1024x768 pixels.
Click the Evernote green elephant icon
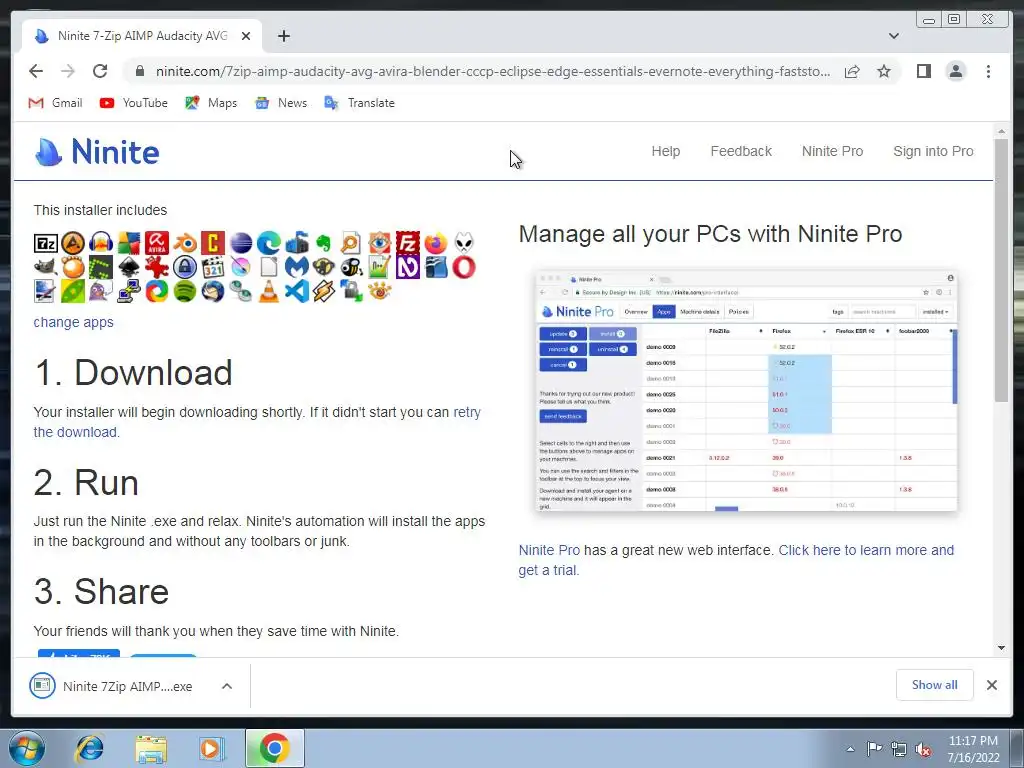click(324, 244)
